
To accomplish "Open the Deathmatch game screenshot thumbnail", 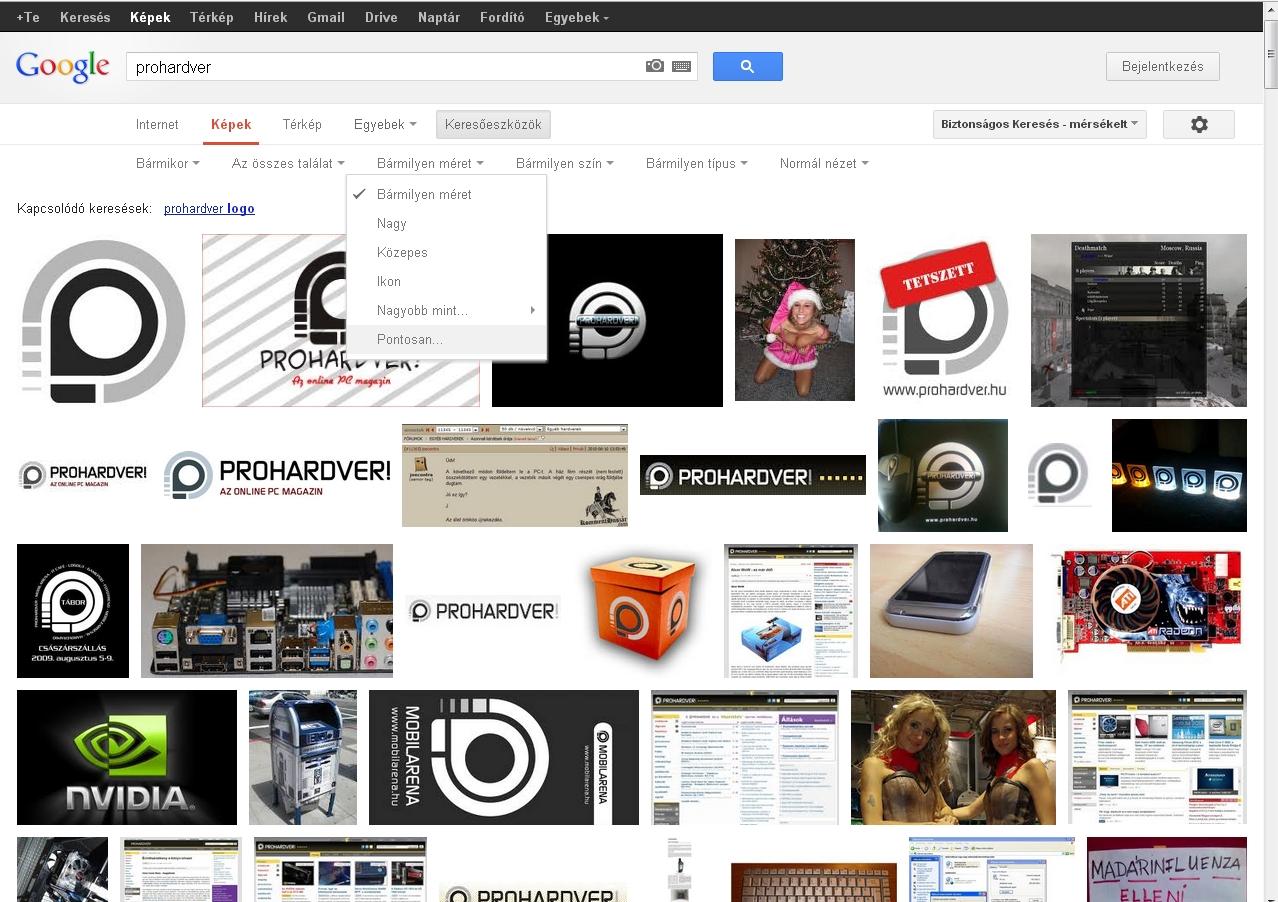I will coord(1139,320).
